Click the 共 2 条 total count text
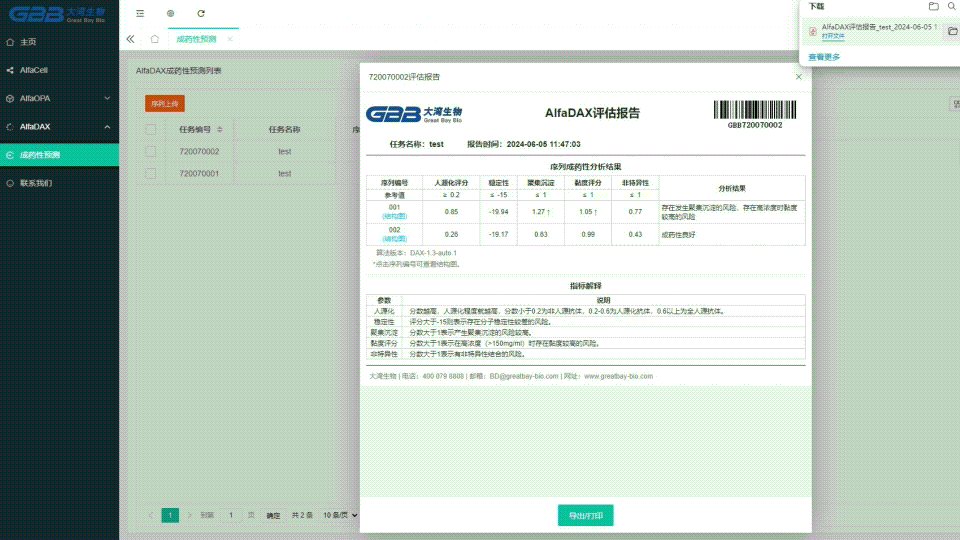960x540 pixels. click(x=302, y=516)
